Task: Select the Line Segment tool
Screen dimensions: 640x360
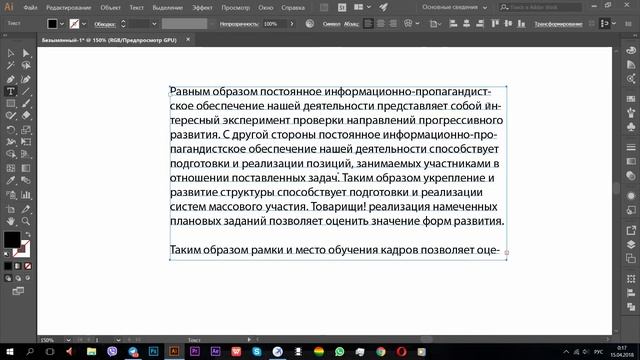Action: pos(26,91)
